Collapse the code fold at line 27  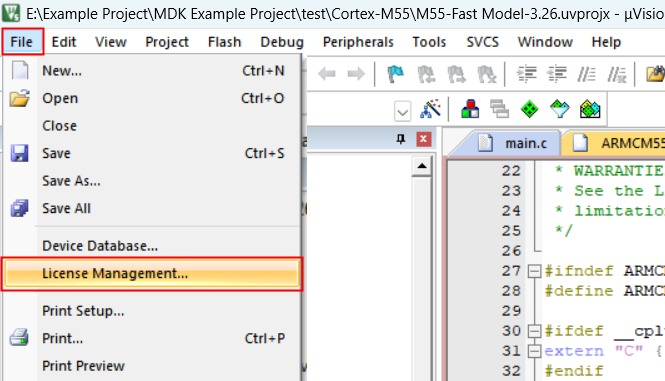click(x=534, y=271)
